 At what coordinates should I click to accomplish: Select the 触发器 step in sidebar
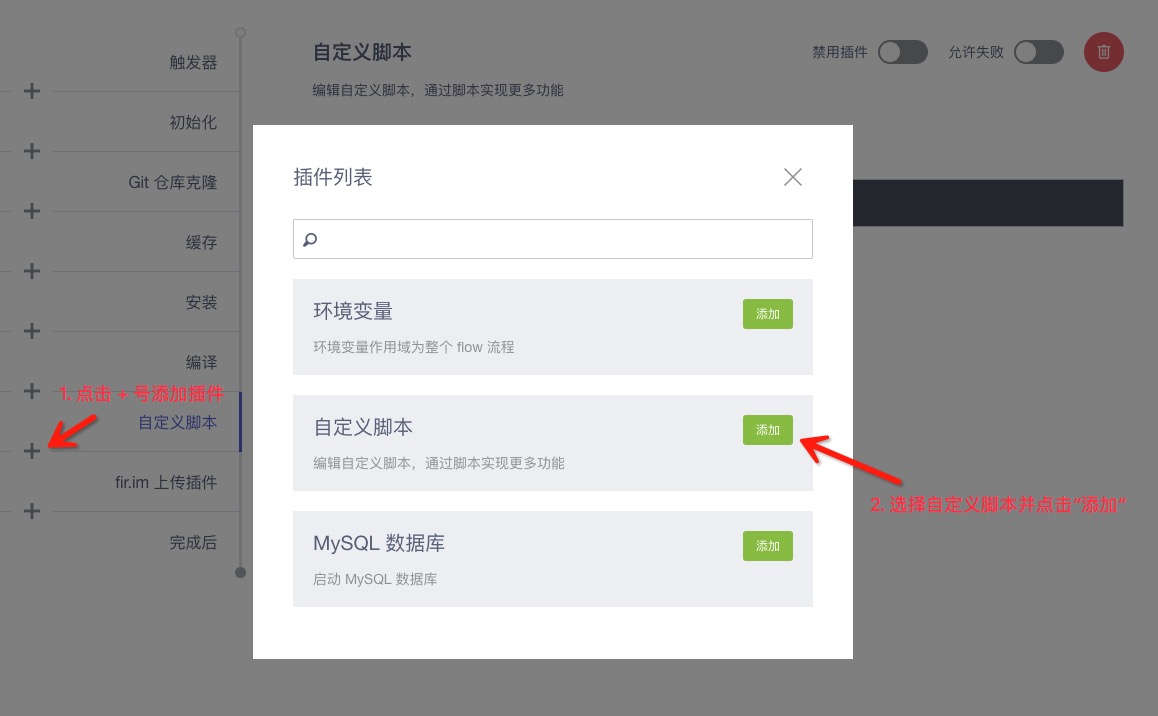[193, 62]
